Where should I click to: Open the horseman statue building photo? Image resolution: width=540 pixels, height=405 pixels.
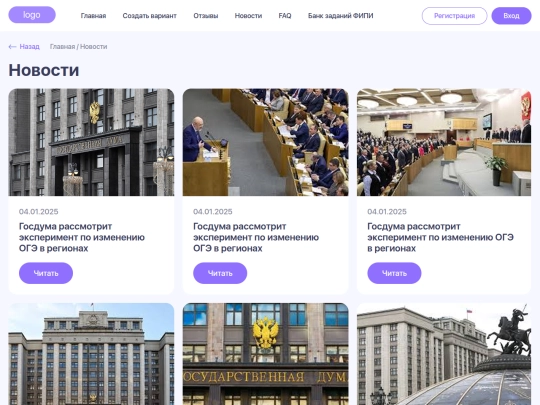[444, 354]
